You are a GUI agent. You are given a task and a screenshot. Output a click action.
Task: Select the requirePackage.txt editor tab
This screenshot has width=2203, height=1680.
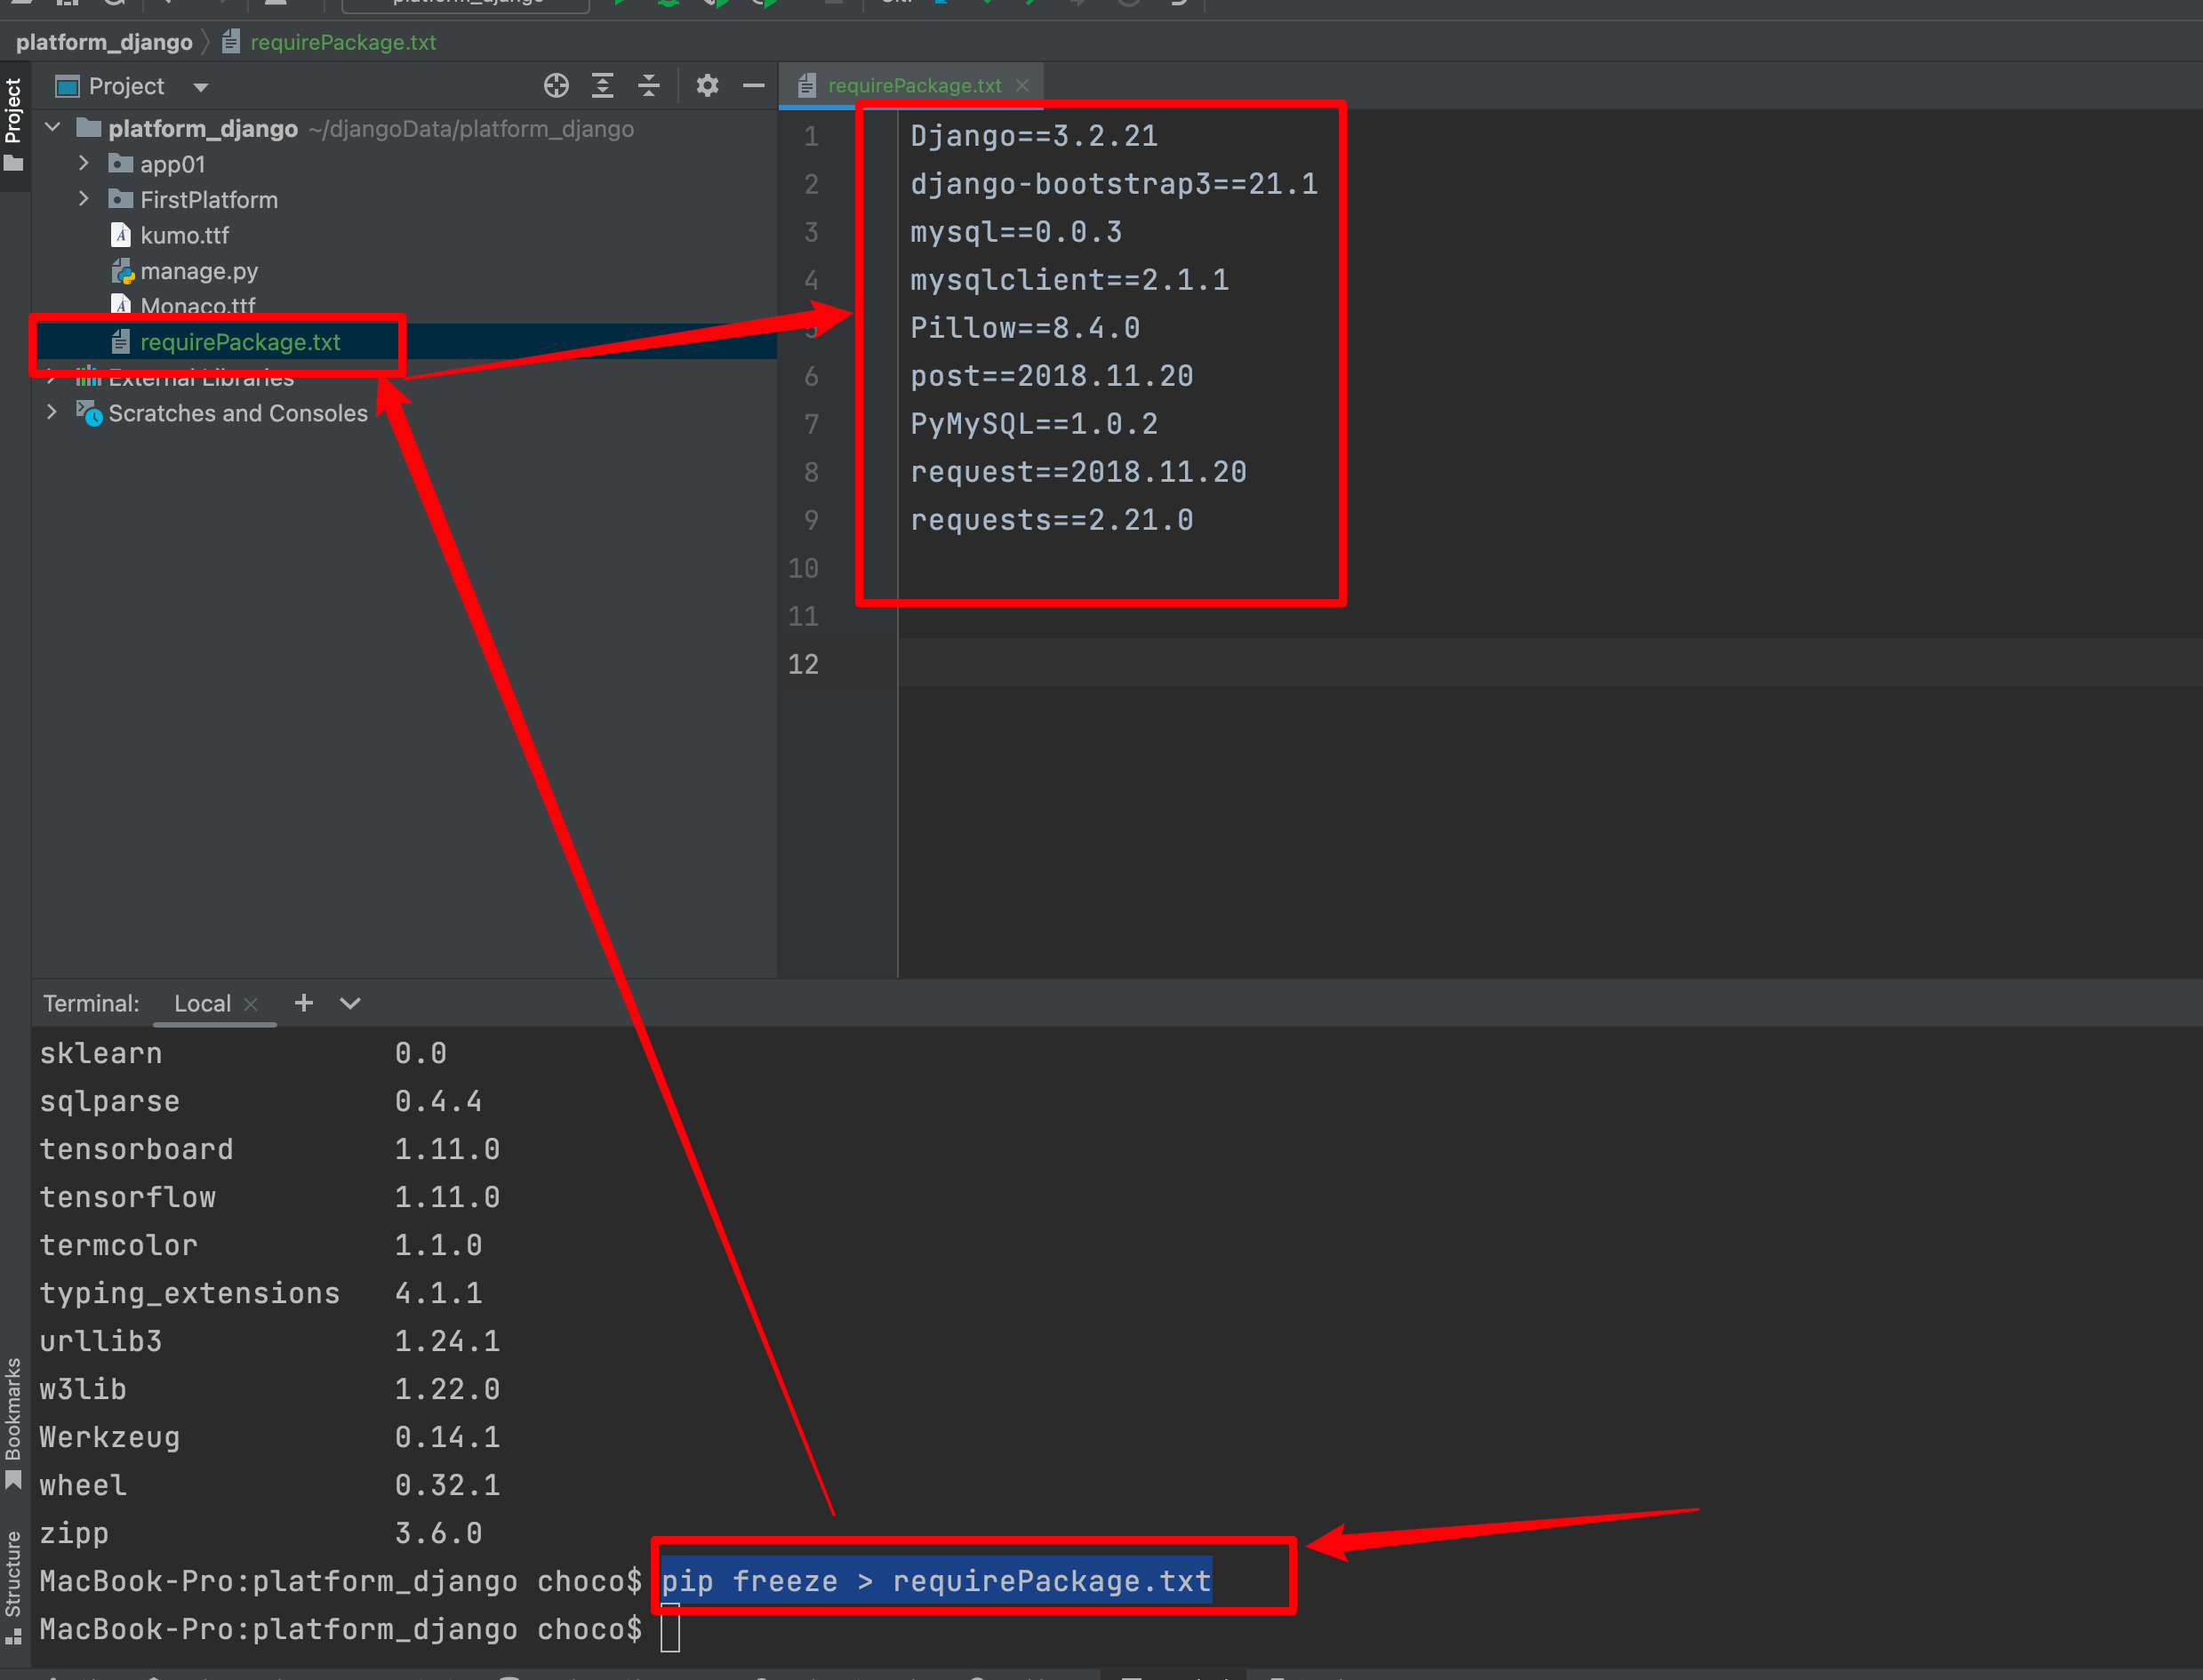(x=914, y=86)
